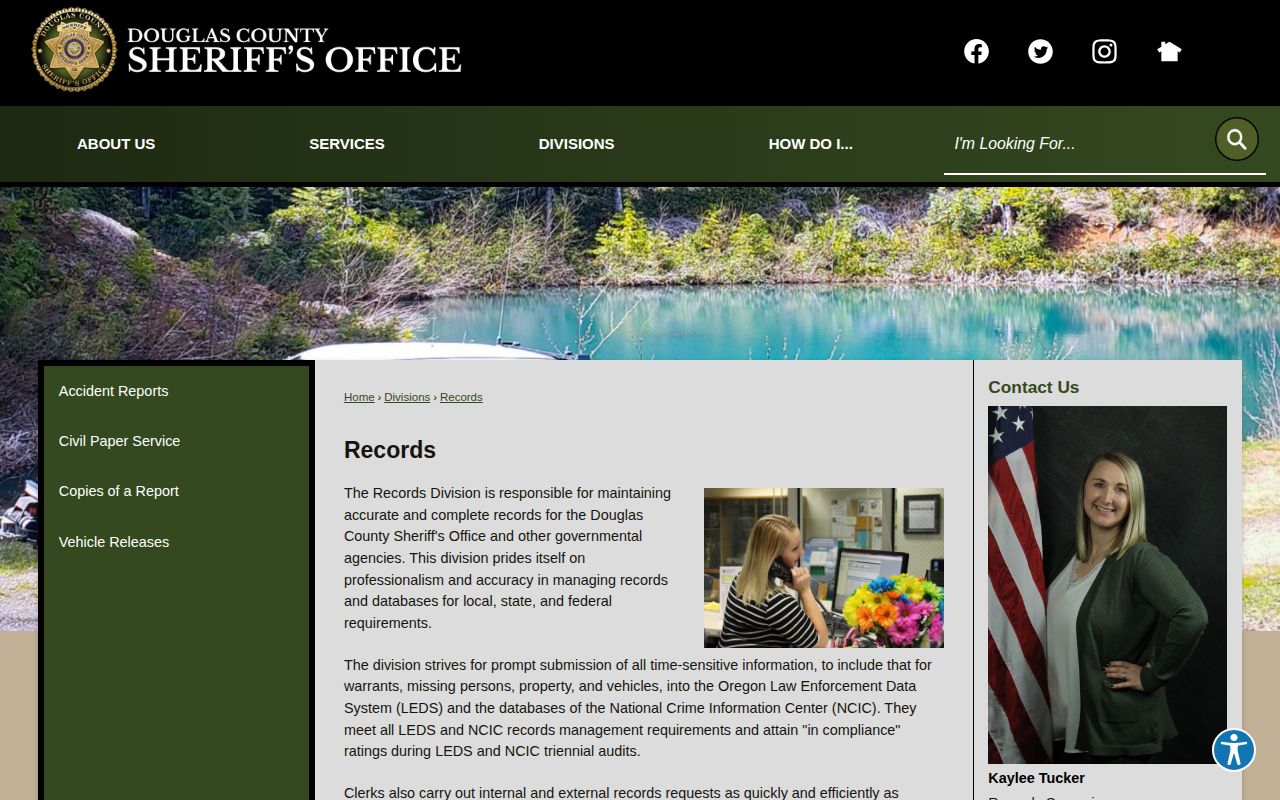Click the Records breadcrumb link

coord(461,397)
